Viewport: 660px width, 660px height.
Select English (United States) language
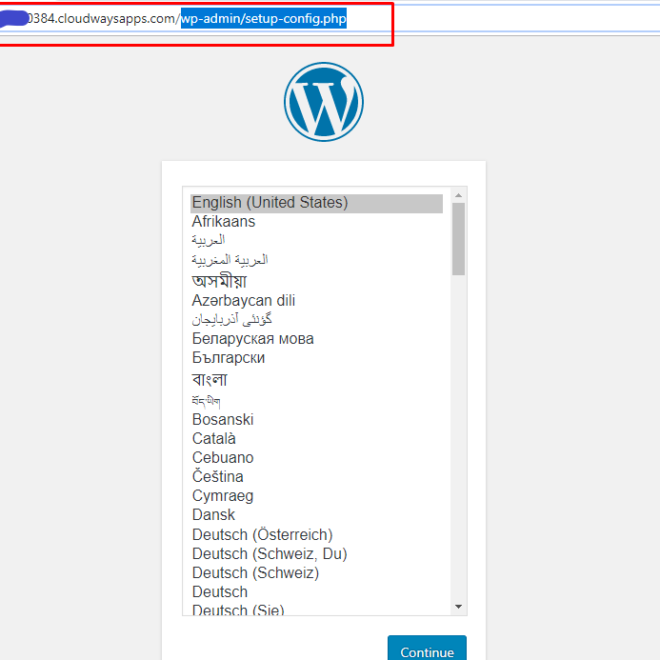coord(317,203)
